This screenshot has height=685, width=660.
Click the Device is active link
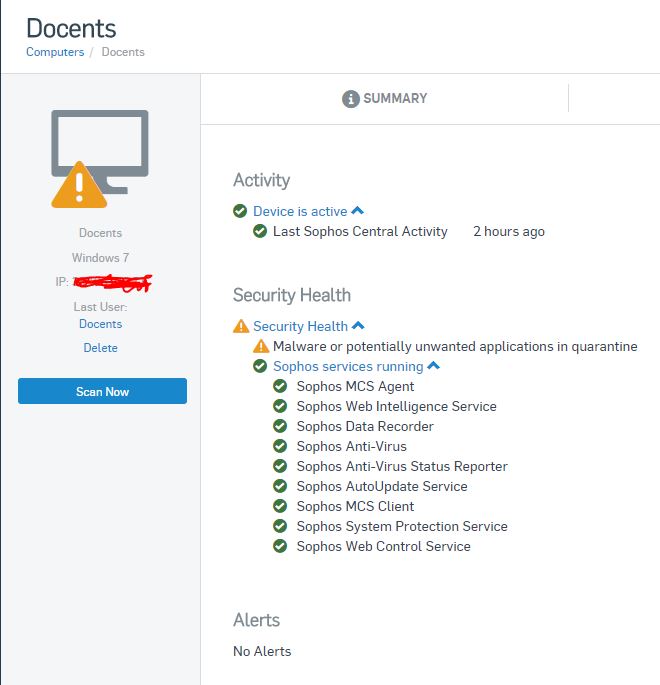tap(300, 211)
